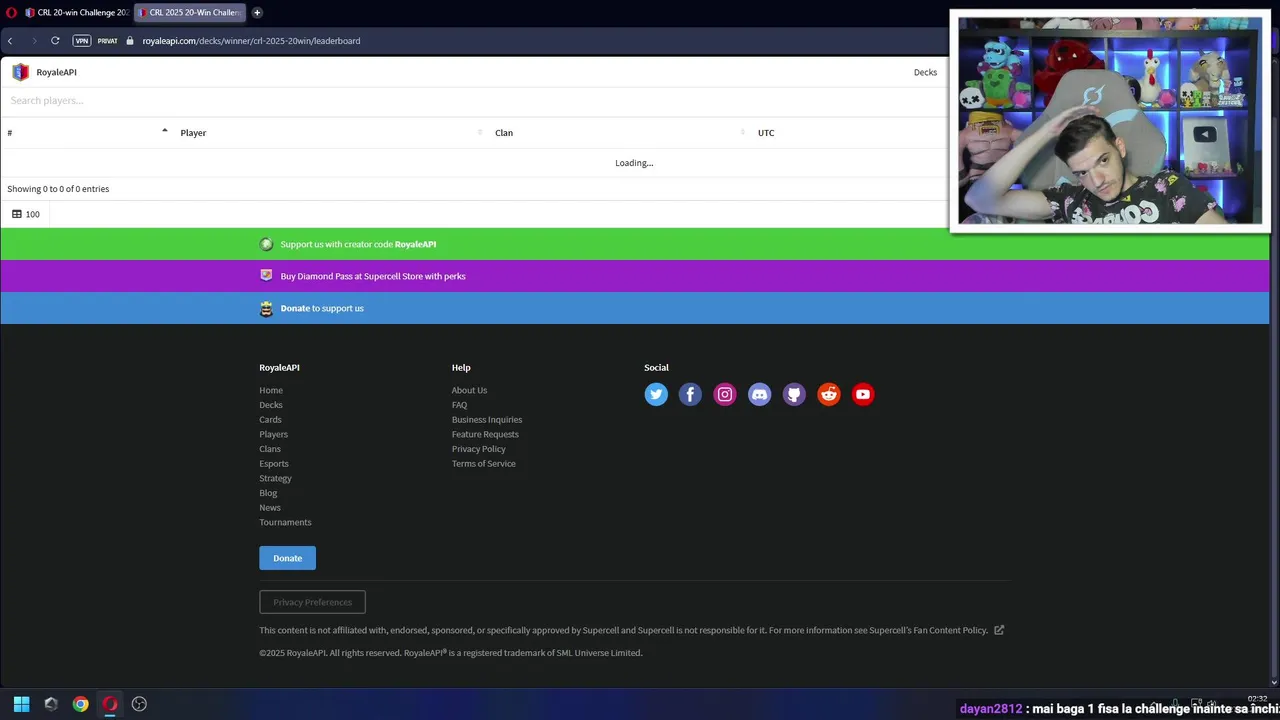The image size is (1280, 720).
Task: Open the YouTube social icon
Action: click(863, 394)
